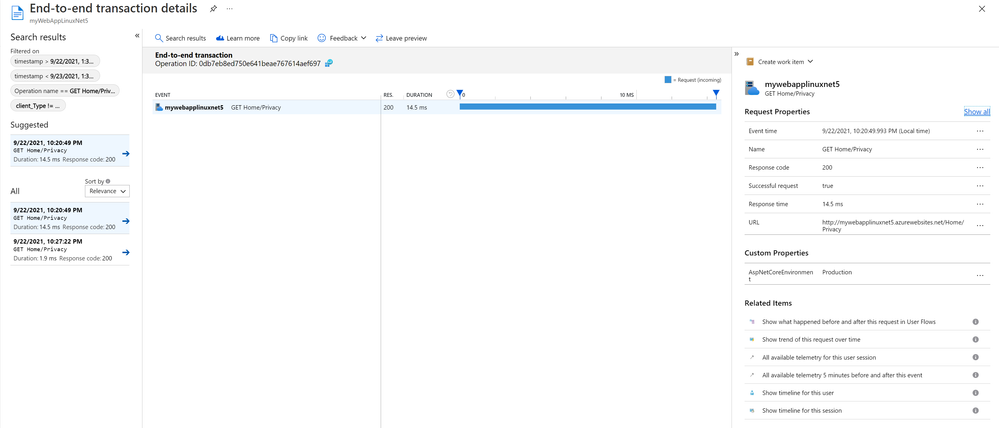Click the start timeline marker at 0
This screenshot has width=999, height=428.
(x=459, y=95)
